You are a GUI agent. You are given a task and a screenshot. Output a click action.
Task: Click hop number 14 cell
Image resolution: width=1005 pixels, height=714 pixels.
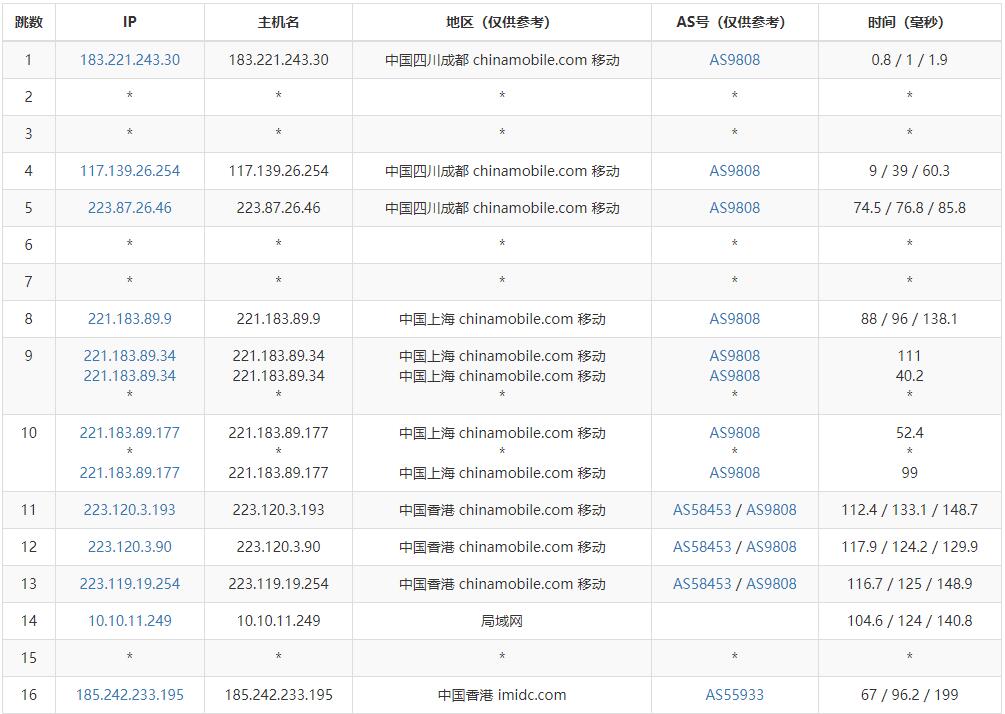click(x=29, y=620)
